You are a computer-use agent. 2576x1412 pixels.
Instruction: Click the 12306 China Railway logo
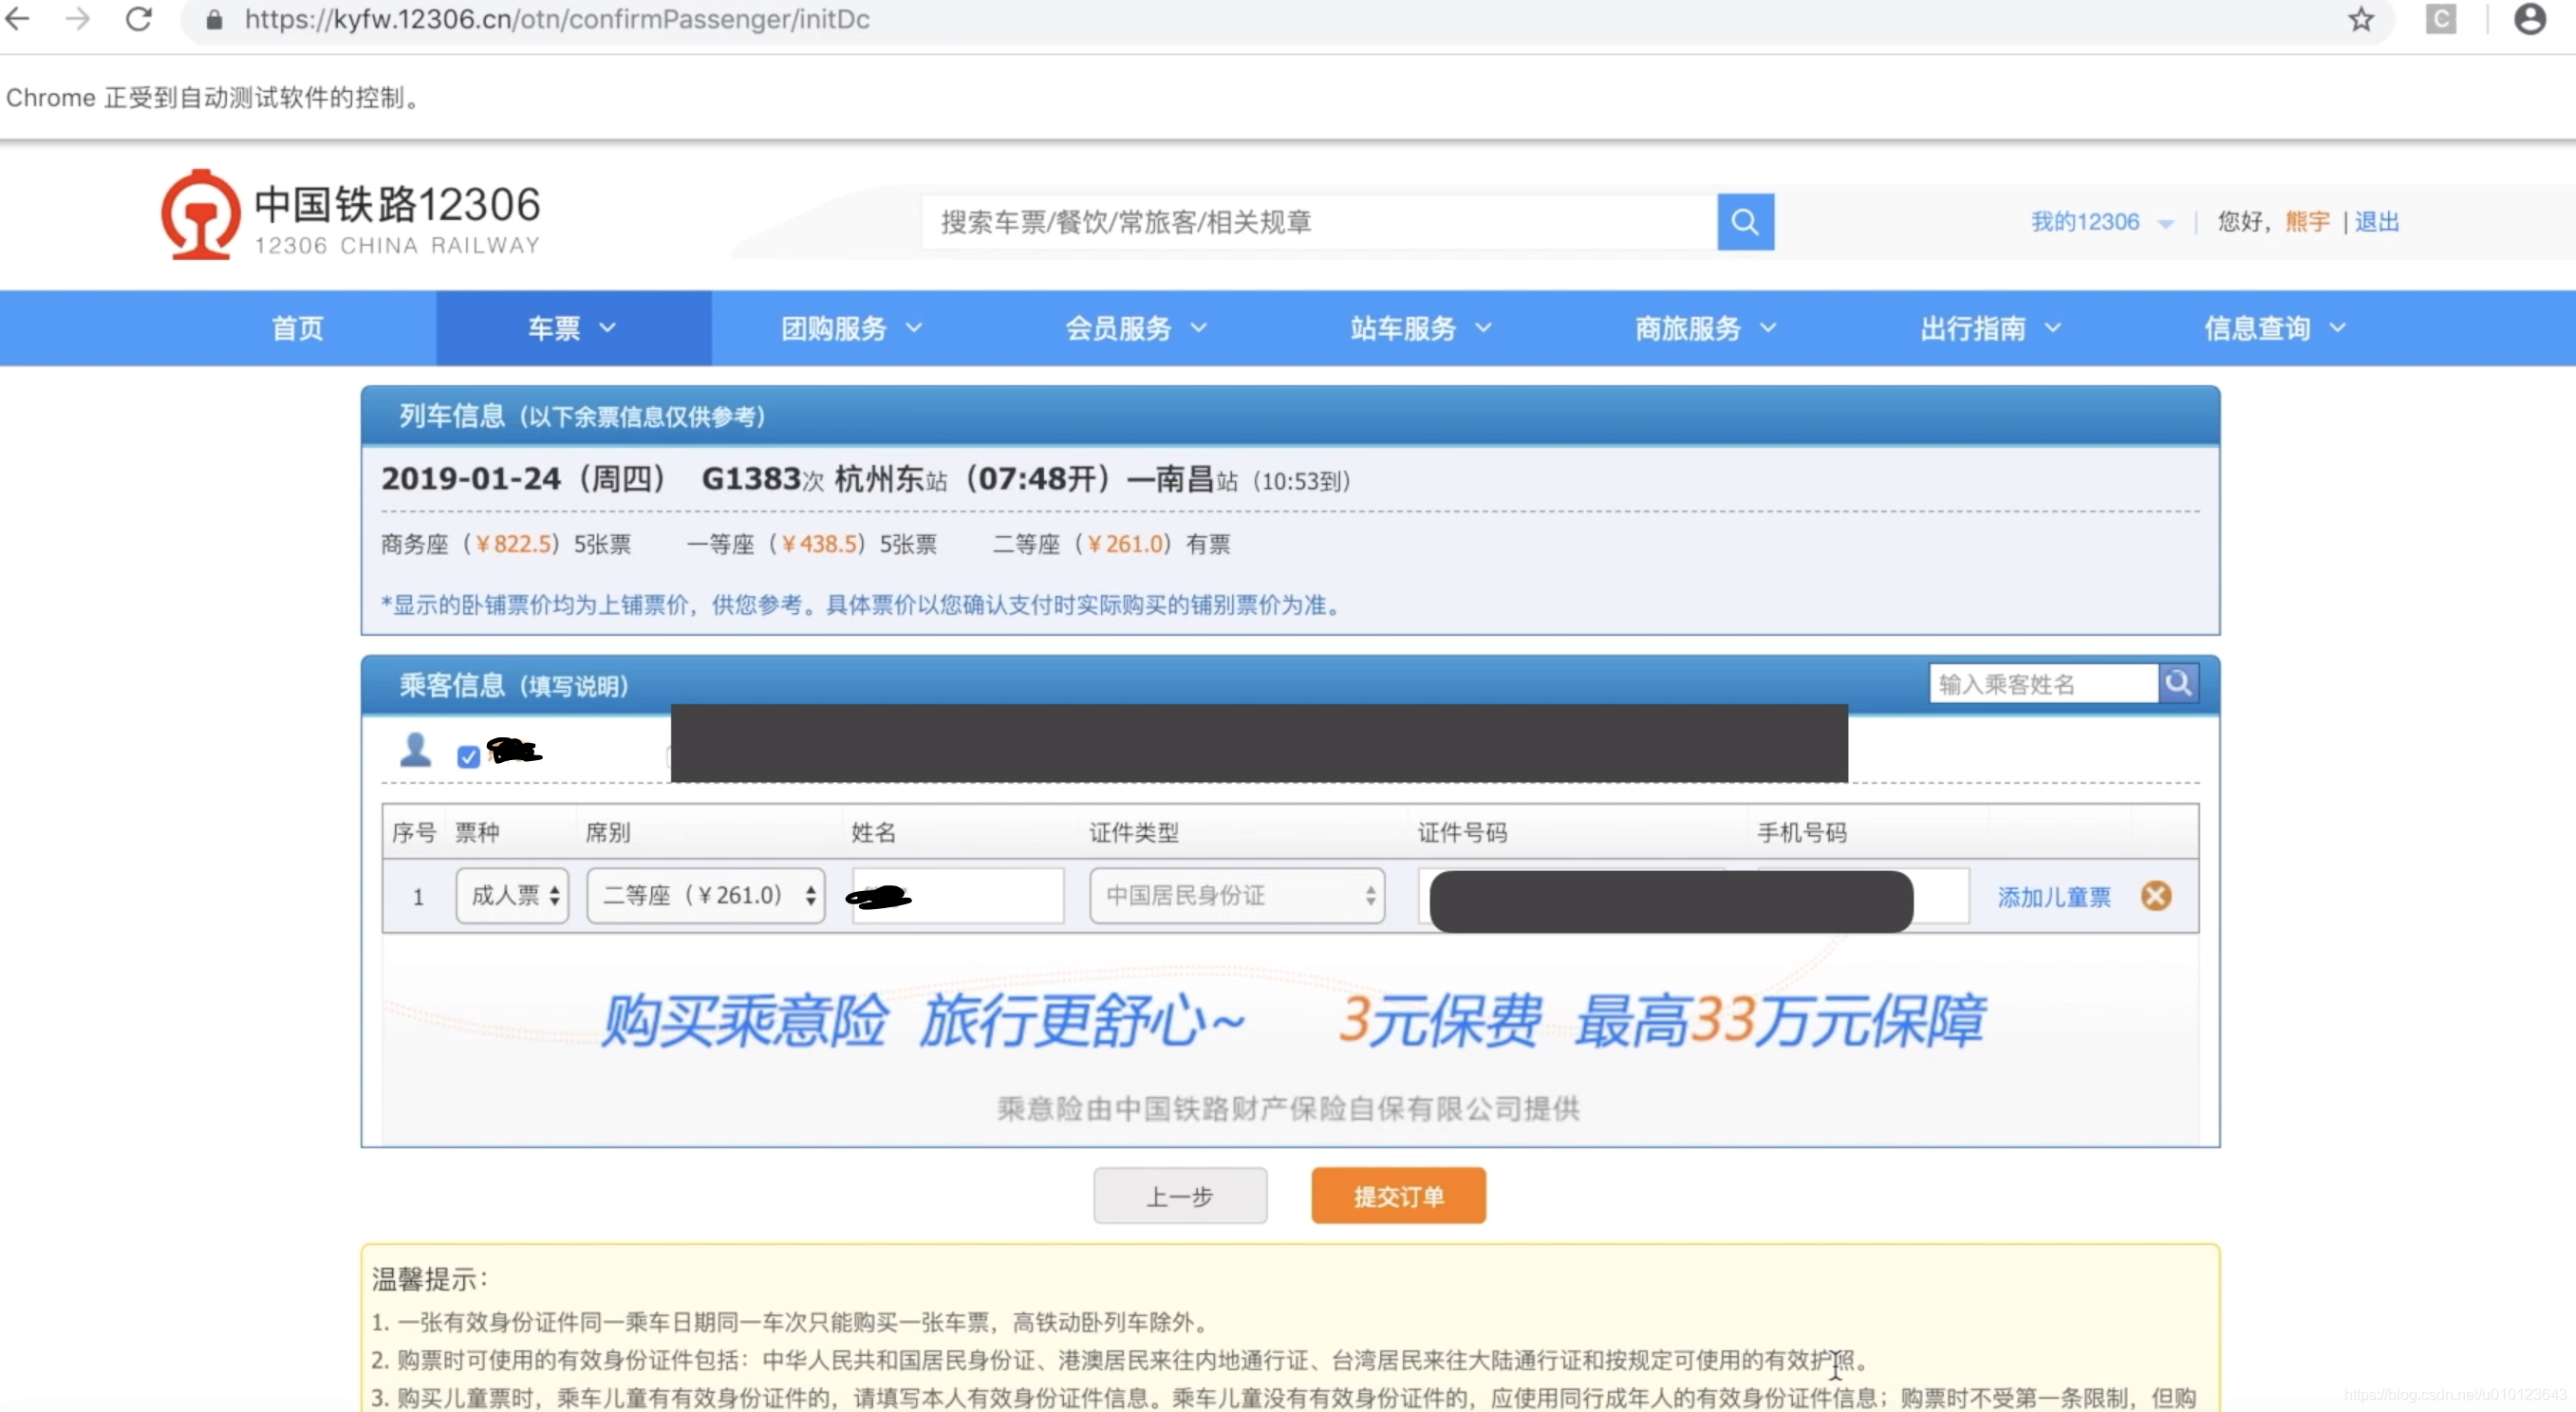click(x=350, y=216)
